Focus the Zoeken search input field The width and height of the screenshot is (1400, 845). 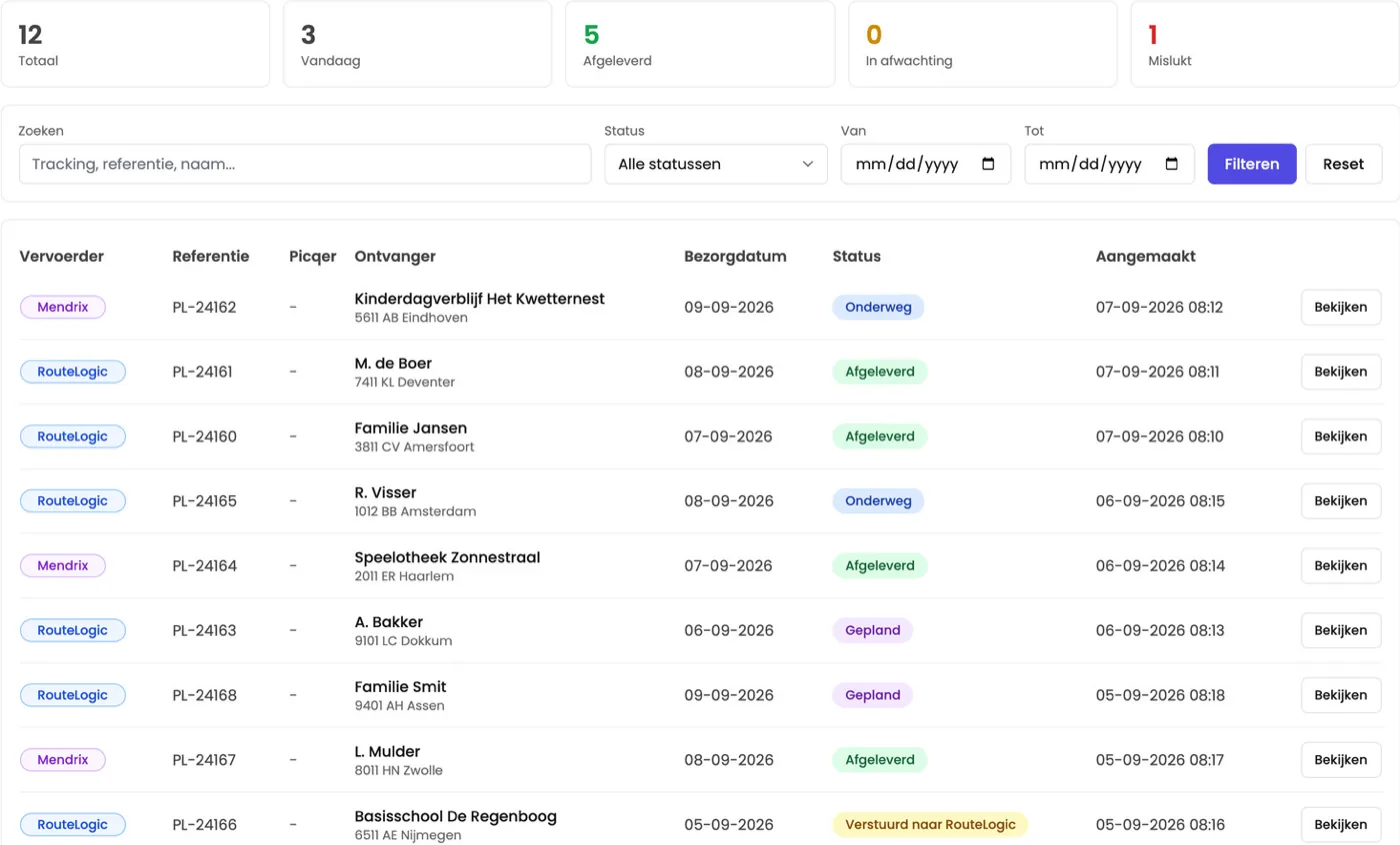click(x=305, y=164)
